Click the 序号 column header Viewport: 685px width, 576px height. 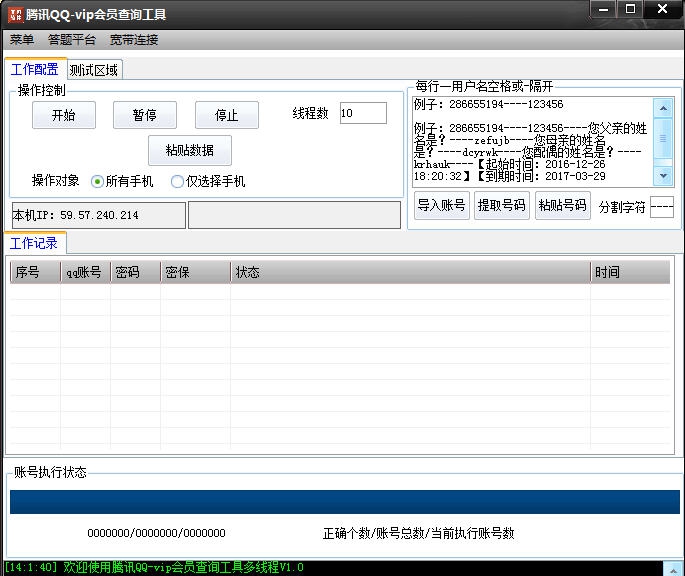click(35, 272)
